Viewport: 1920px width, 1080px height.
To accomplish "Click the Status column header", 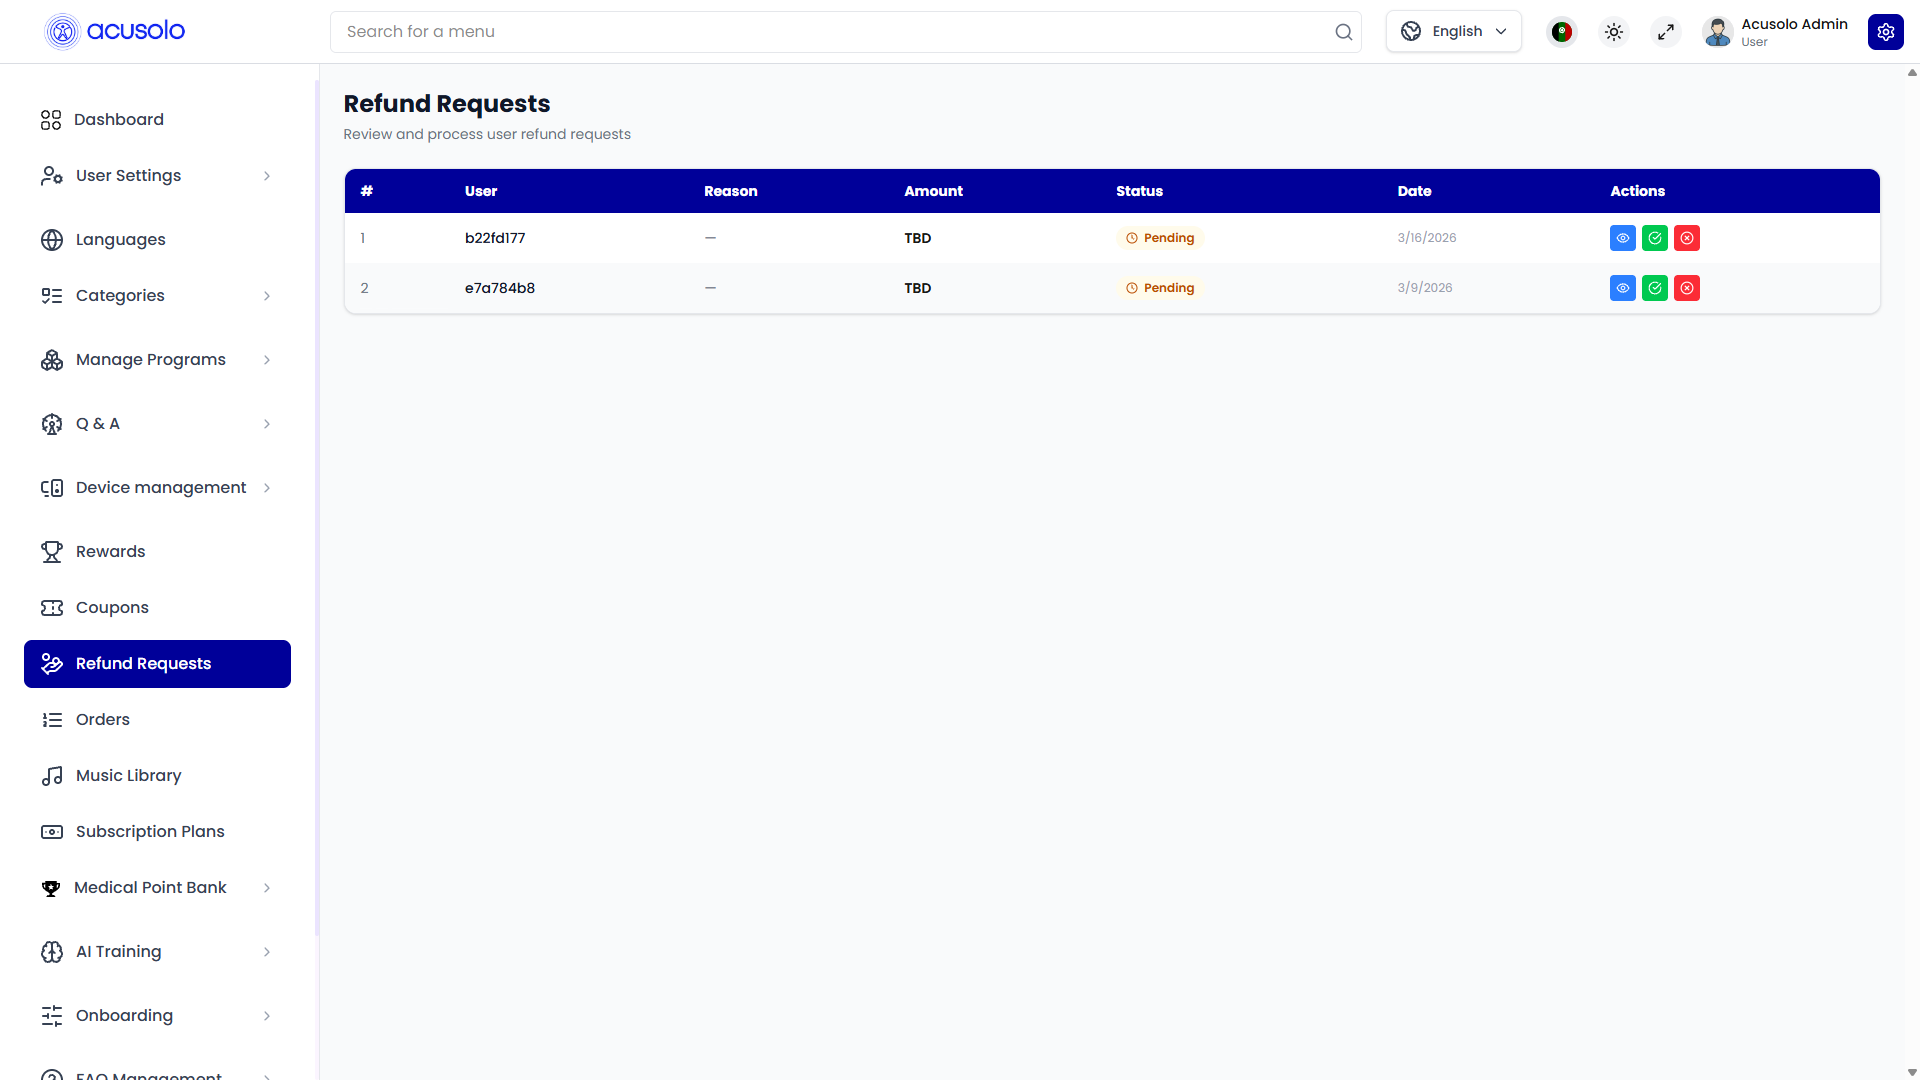I will (x=1139, y=191).
